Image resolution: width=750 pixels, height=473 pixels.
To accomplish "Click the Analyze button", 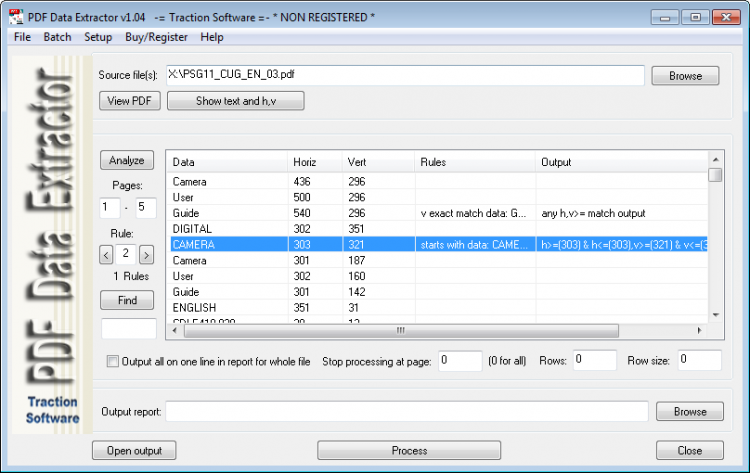I will [x=127, y=160].
